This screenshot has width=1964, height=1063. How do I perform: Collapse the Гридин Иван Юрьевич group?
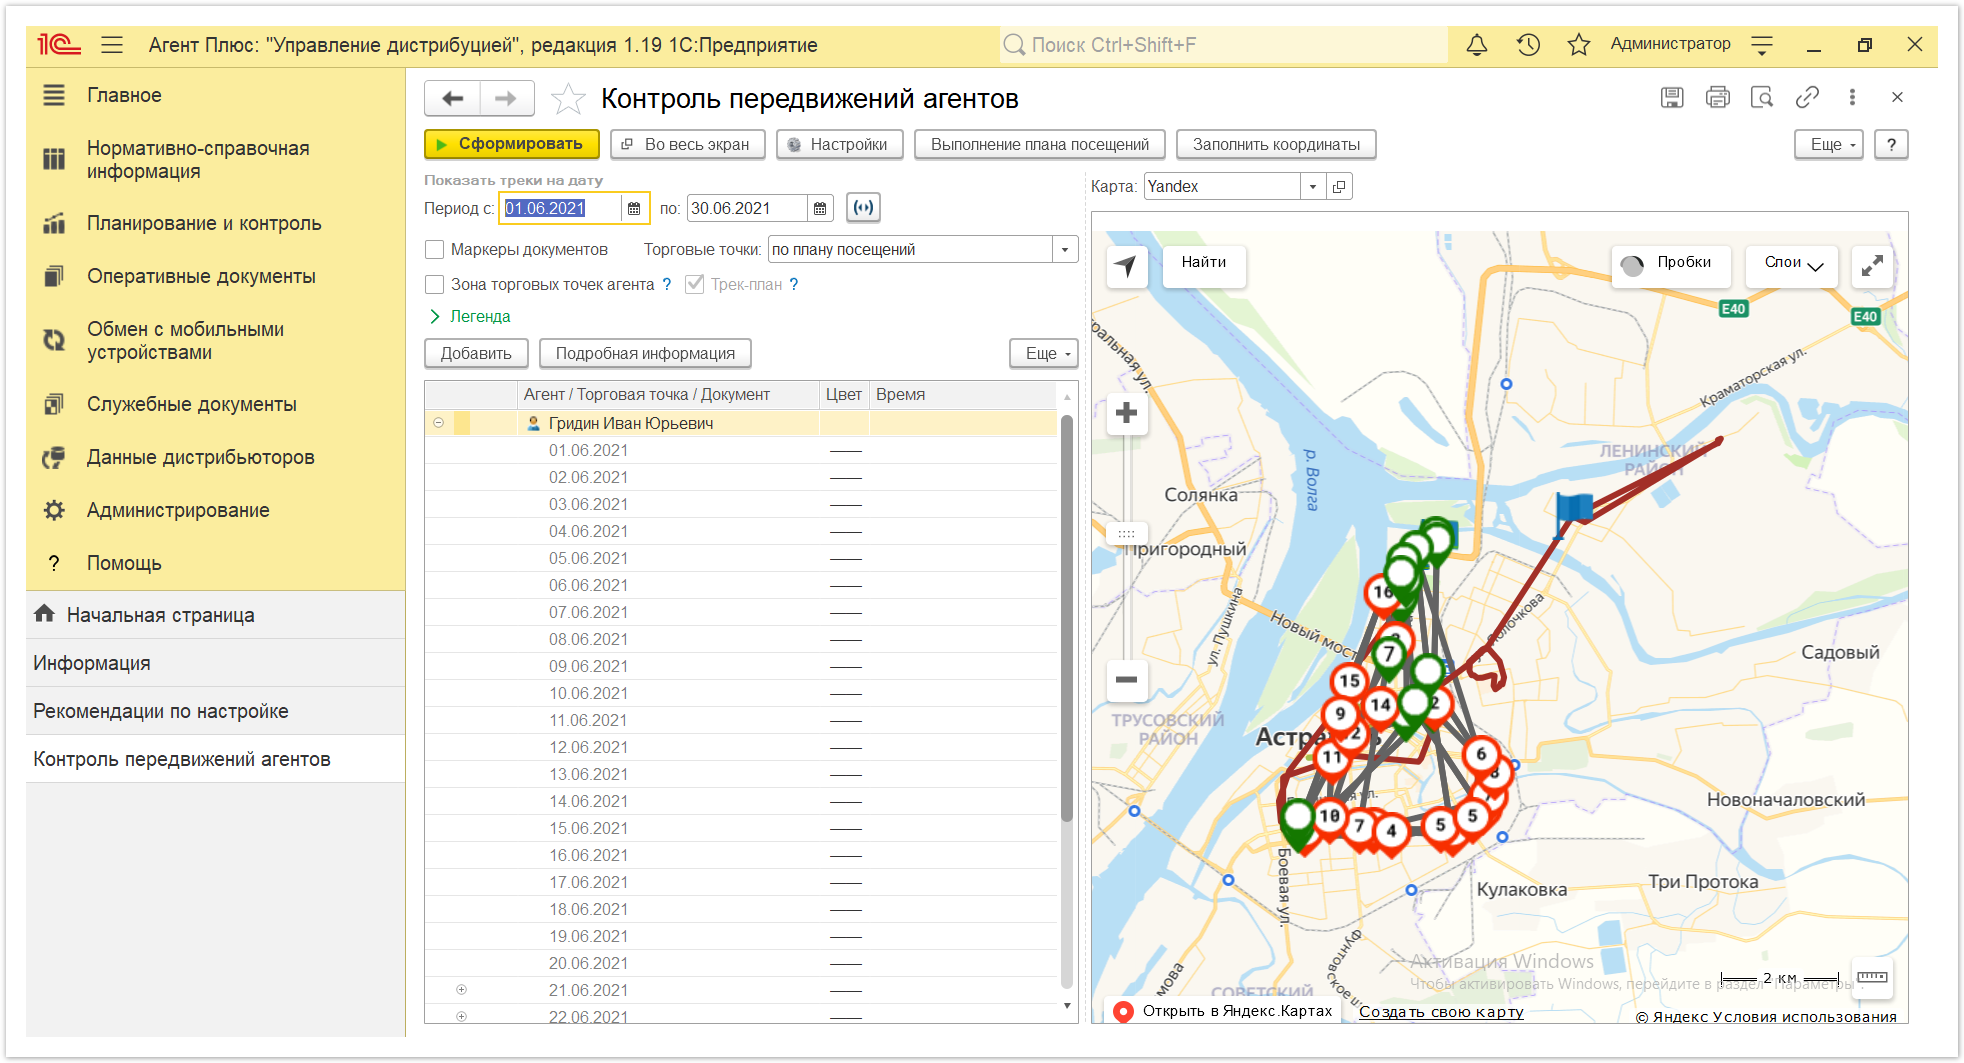point(438,423)
